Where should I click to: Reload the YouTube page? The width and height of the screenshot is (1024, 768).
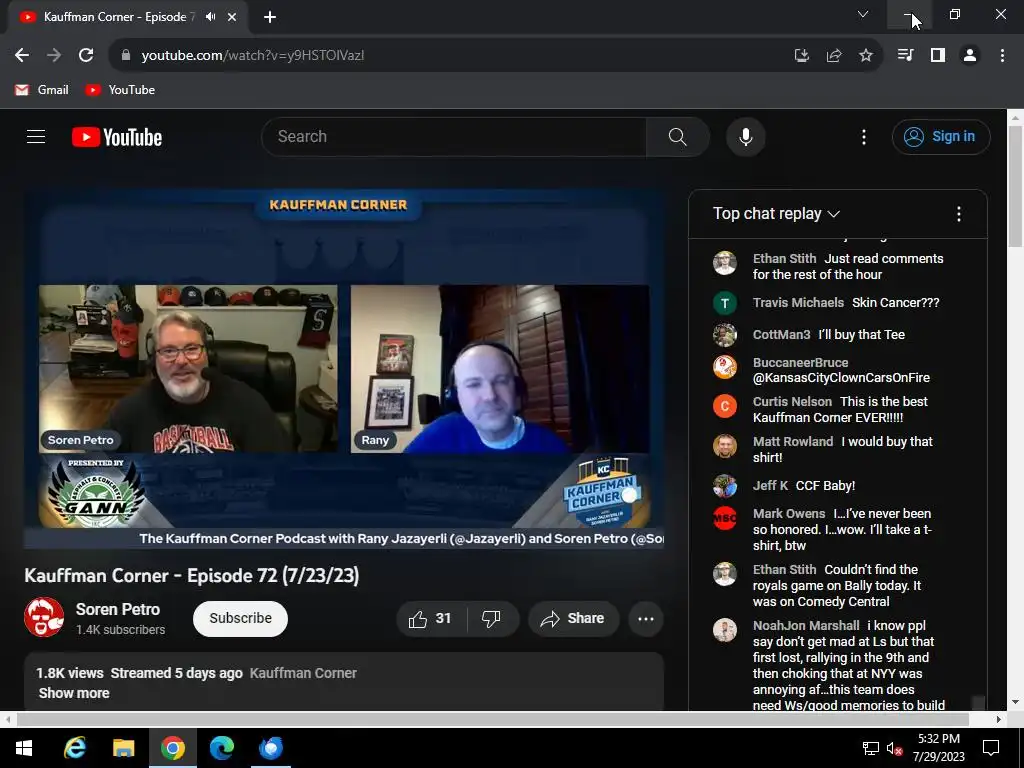click(86, 56)
